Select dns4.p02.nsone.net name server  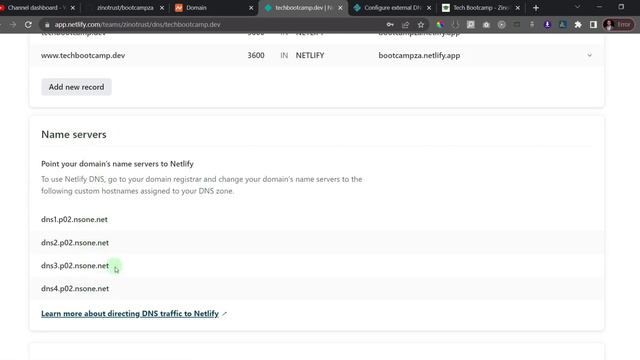pos(75,289)
